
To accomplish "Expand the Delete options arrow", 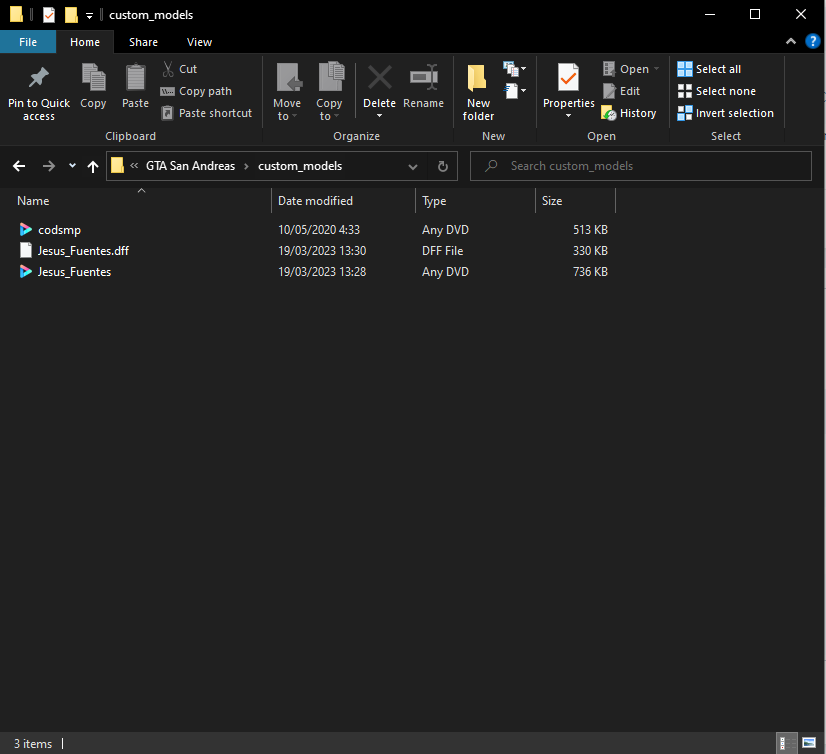I will point(379,115).
